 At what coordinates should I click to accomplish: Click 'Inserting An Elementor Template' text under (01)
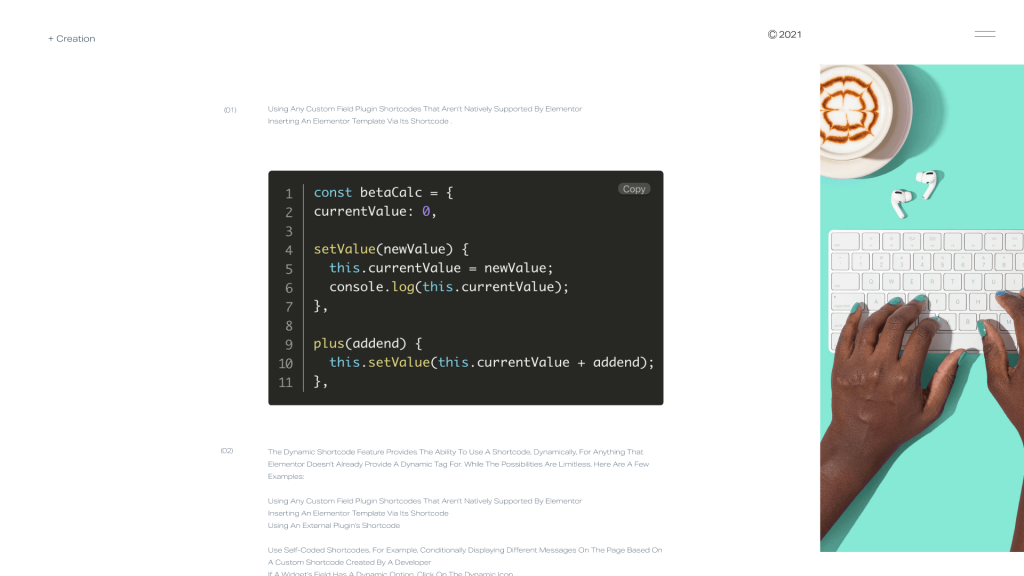click(x=358, y=121)
